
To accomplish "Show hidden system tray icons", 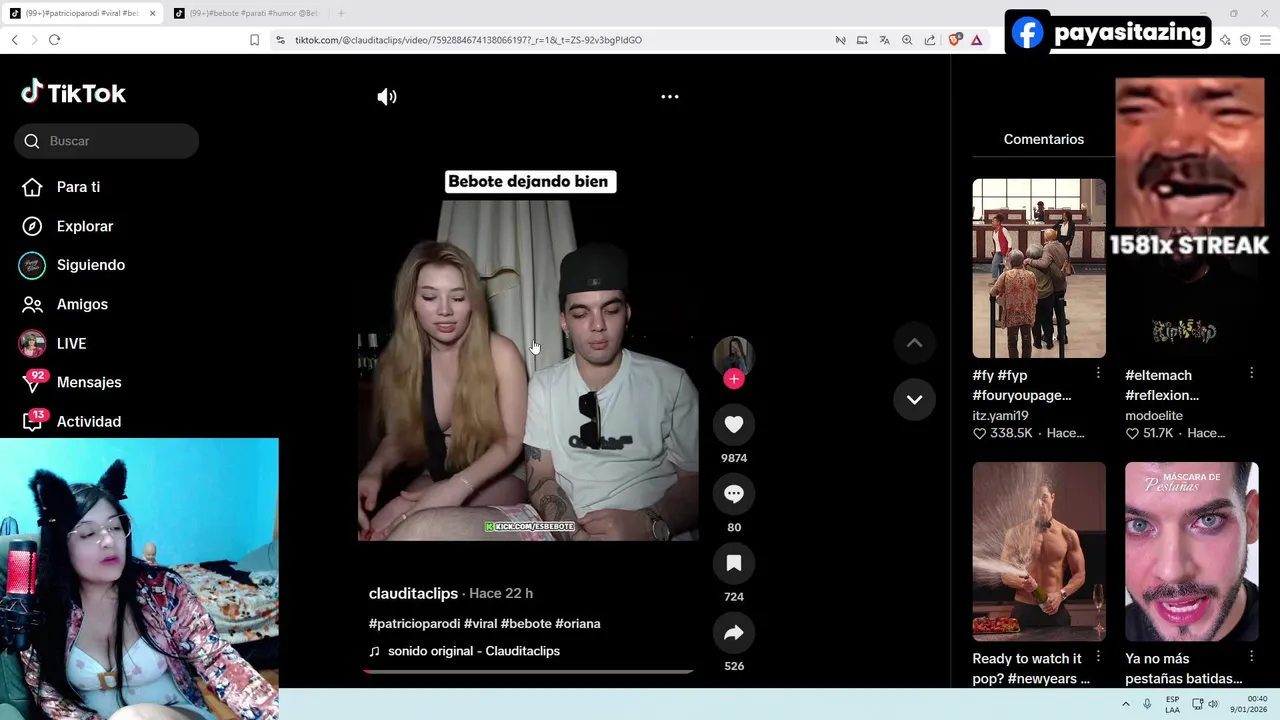I will 1126,704.
